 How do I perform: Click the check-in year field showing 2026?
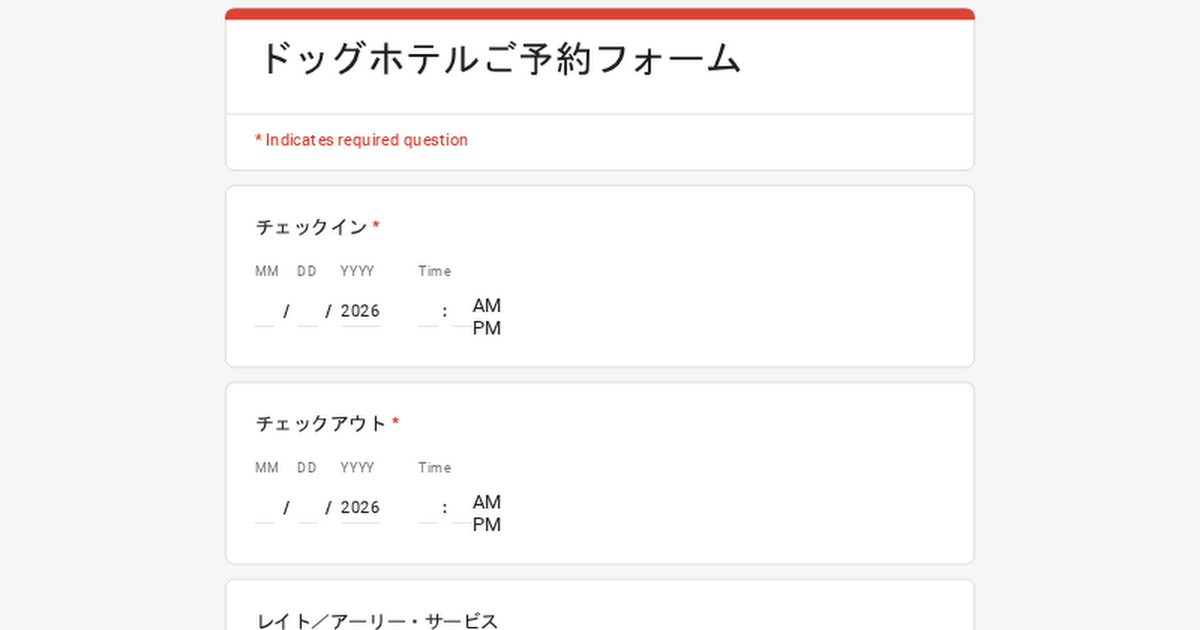click(x=360, y=311)
